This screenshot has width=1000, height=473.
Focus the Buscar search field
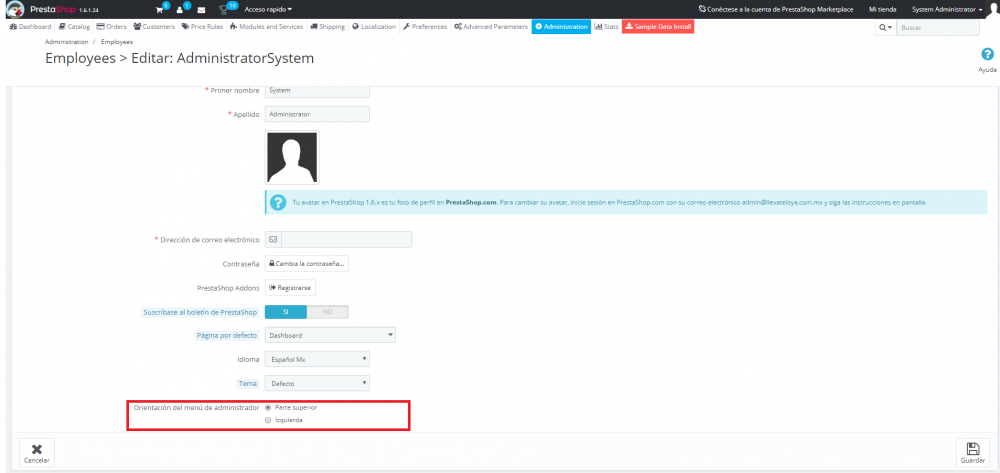pyautogui.click(x=938, y=27)
